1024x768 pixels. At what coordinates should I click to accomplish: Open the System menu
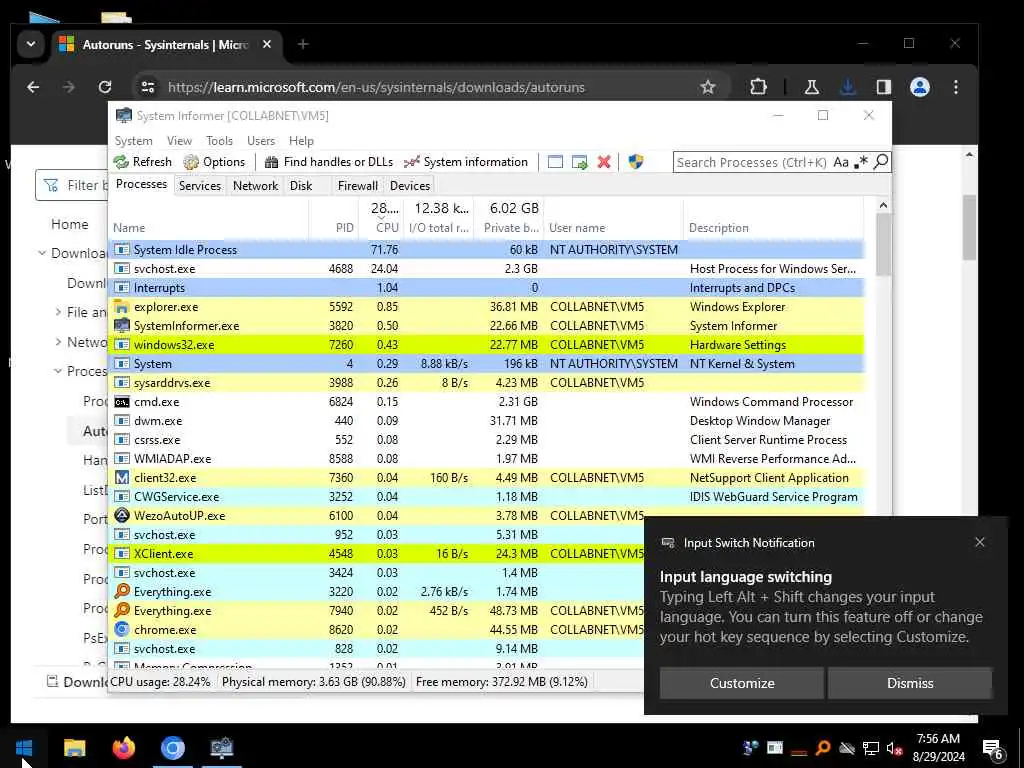(x=133, y=141)
